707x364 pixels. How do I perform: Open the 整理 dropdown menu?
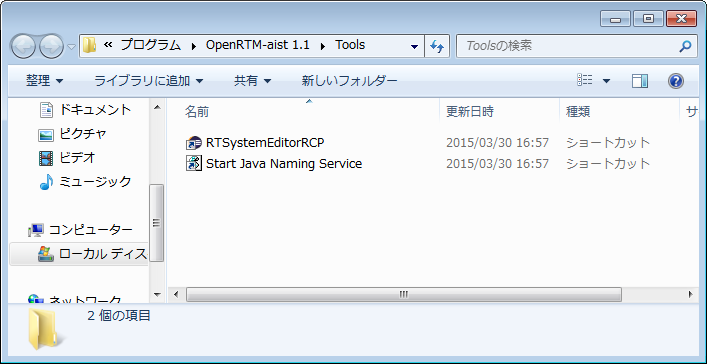tap(45, 81)
